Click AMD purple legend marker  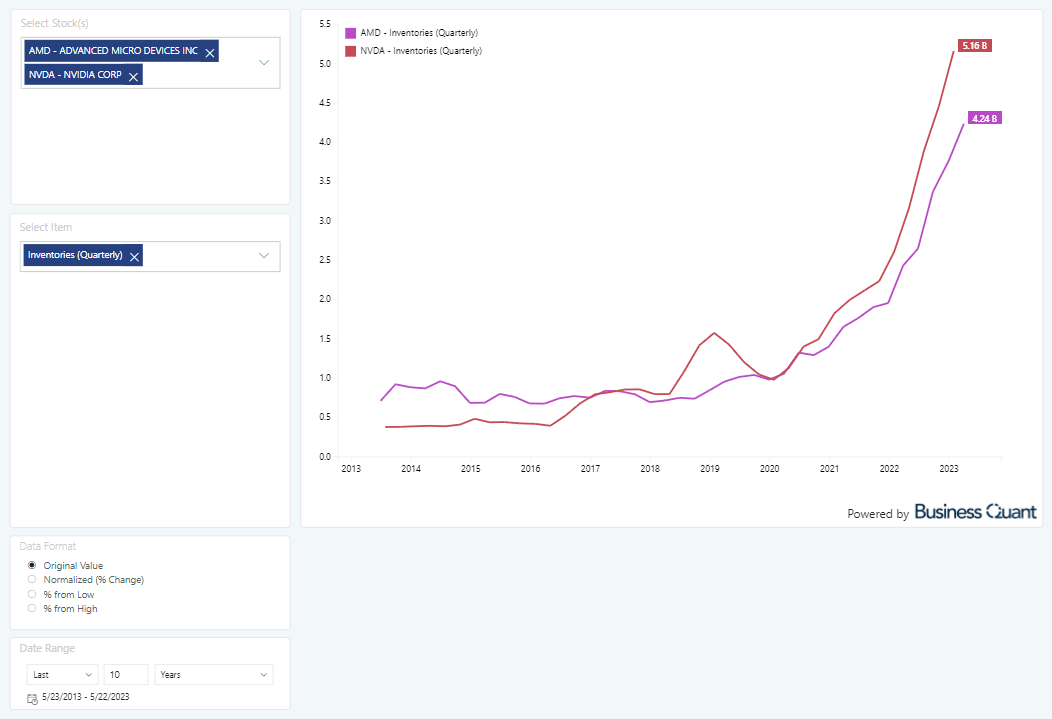click(x=351, y=33)
